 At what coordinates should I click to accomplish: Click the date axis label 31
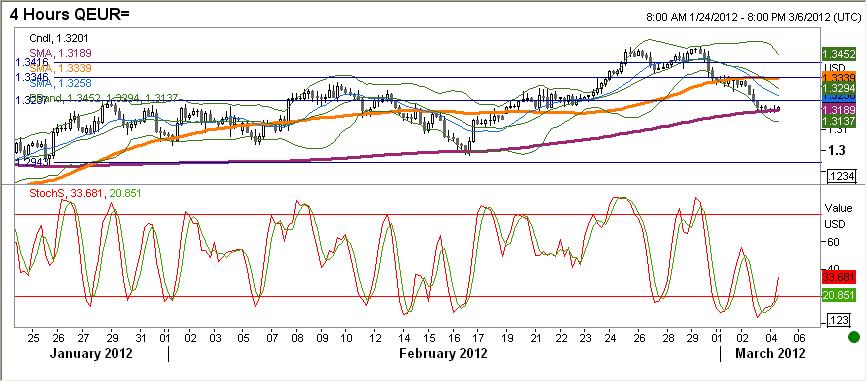click(141, 337)
